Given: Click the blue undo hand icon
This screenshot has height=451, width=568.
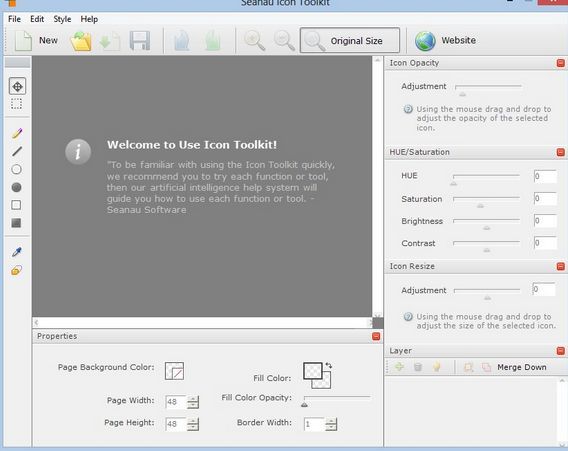Looking at the screenshot, I should [x=182, y=41].
